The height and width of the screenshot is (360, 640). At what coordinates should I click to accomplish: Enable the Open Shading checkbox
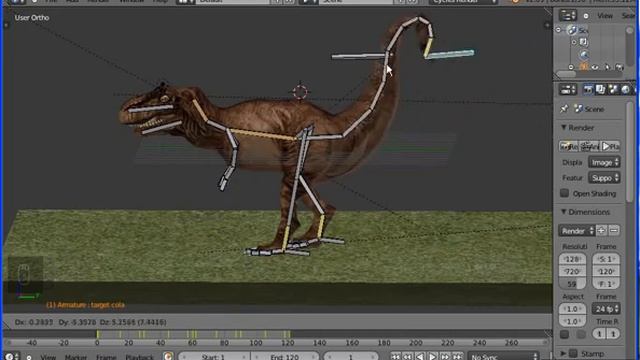click(x=564, y=193)
